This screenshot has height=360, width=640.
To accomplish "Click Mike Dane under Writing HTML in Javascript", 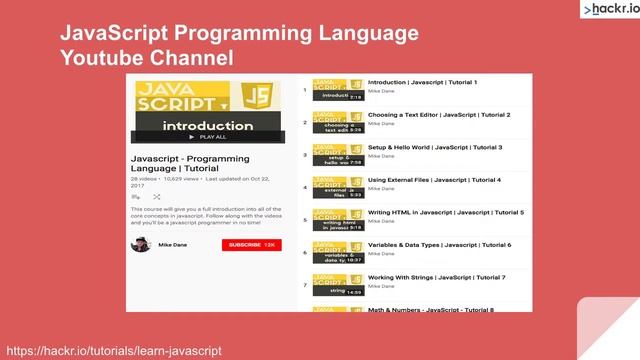I will 381,221.
